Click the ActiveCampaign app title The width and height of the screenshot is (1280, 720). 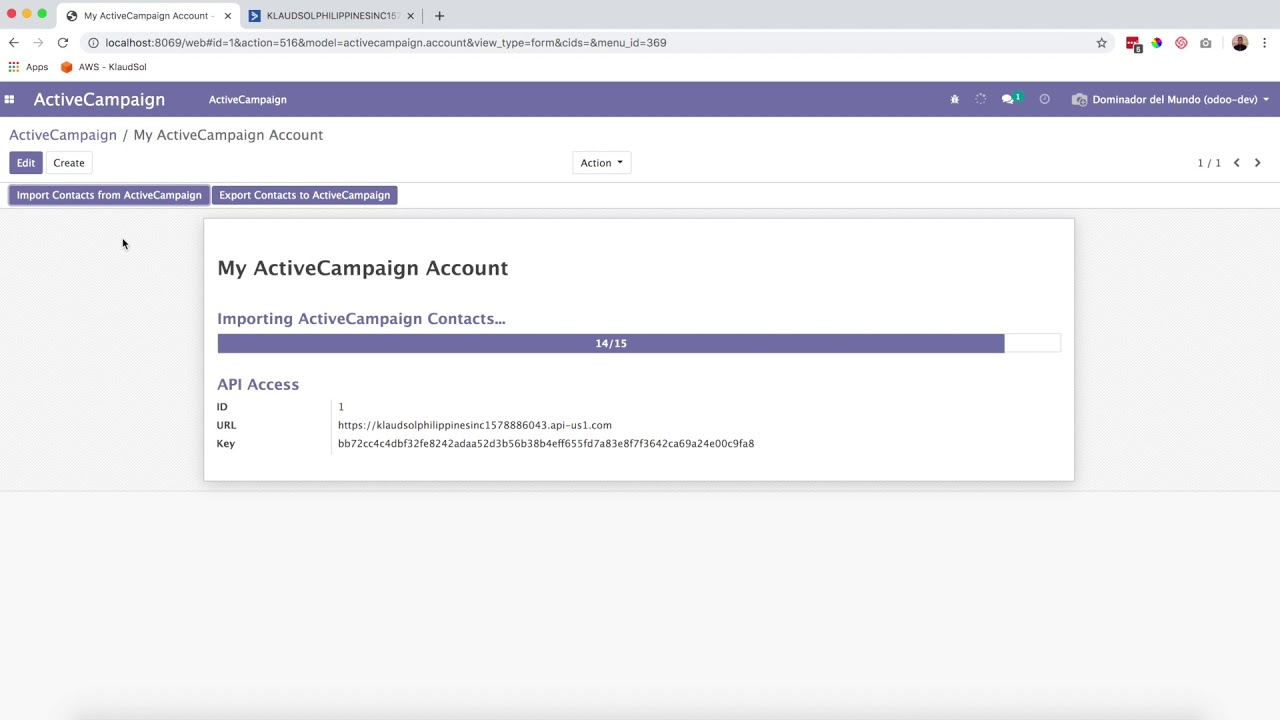99,99
